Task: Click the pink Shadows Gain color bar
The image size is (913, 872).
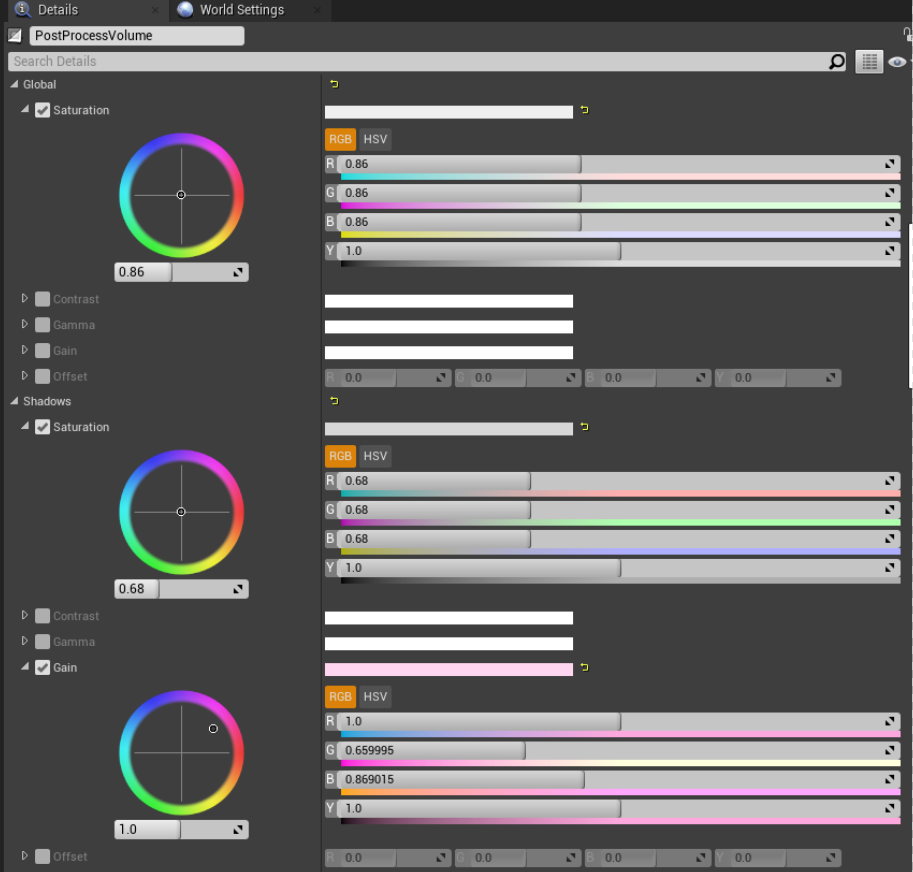Action: click(x=449, y=669)
